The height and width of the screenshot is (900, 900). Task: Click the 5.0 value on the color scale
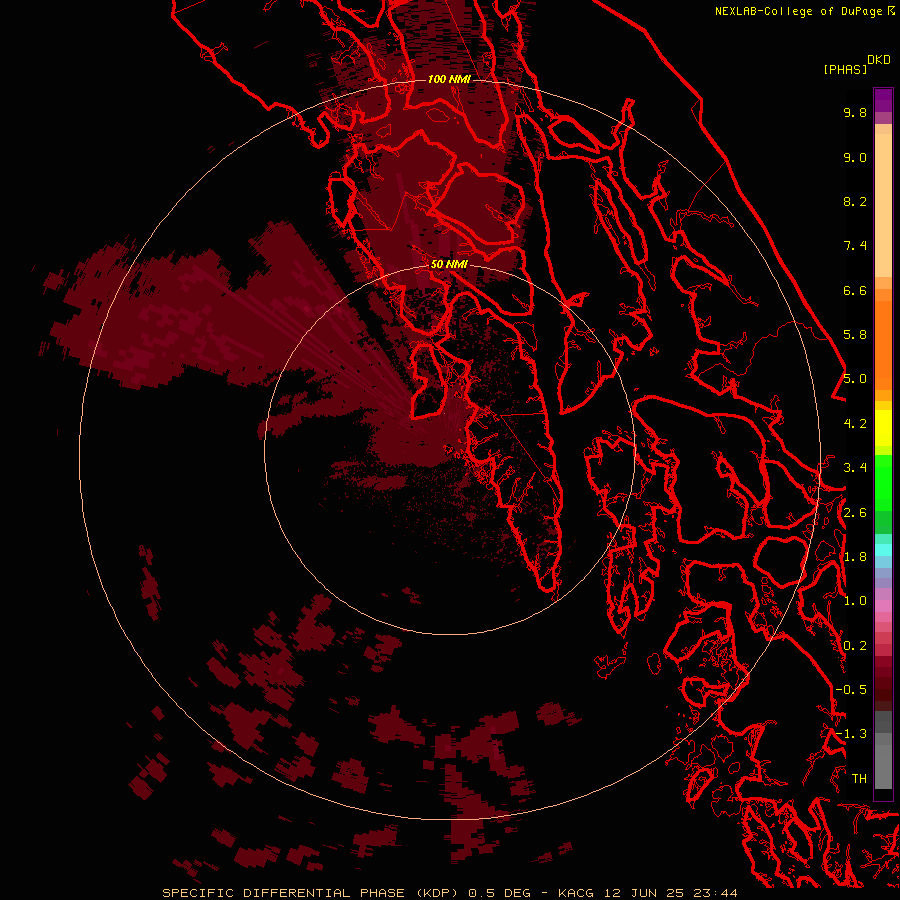tap(855, 379)
